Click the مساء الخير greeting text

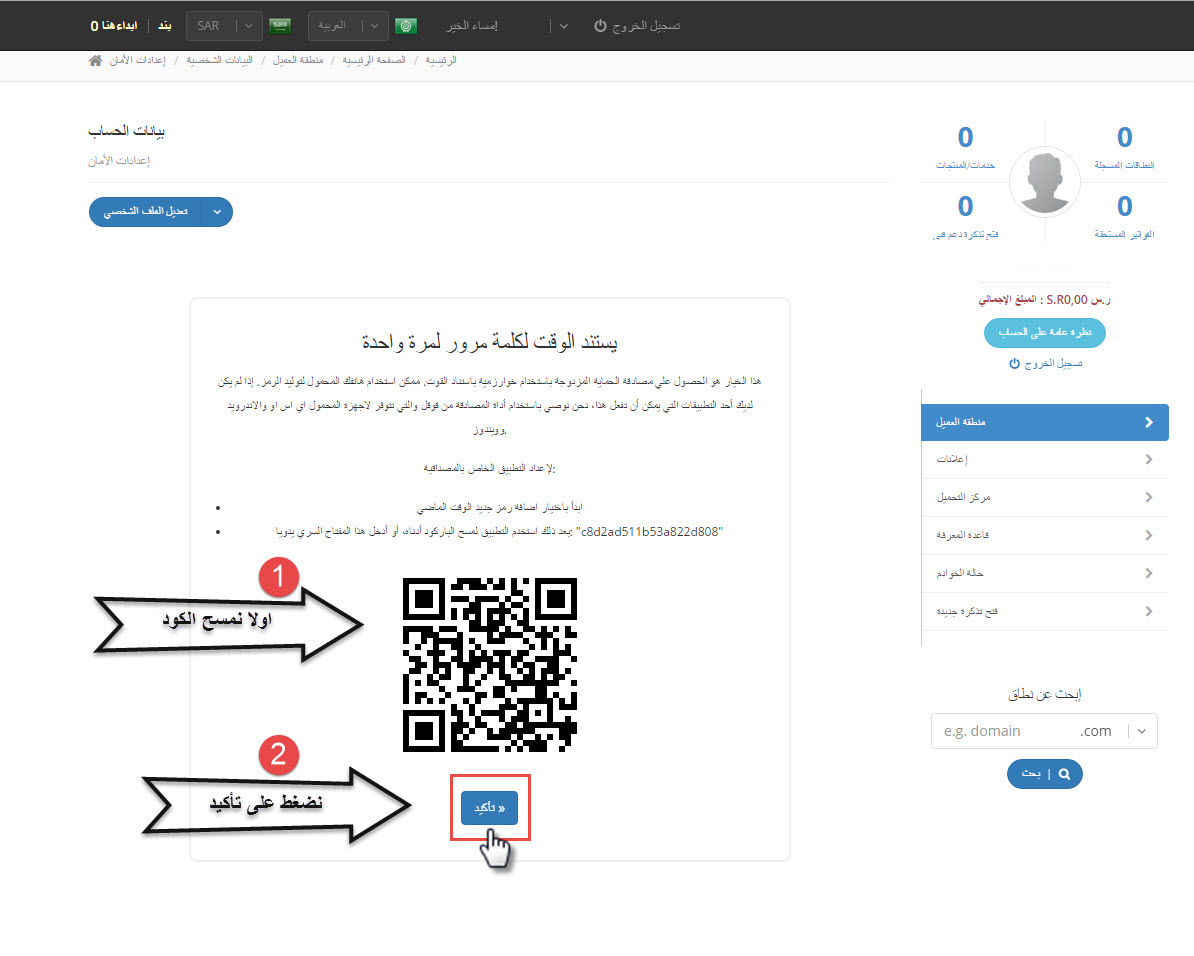[x=472, y=26]
